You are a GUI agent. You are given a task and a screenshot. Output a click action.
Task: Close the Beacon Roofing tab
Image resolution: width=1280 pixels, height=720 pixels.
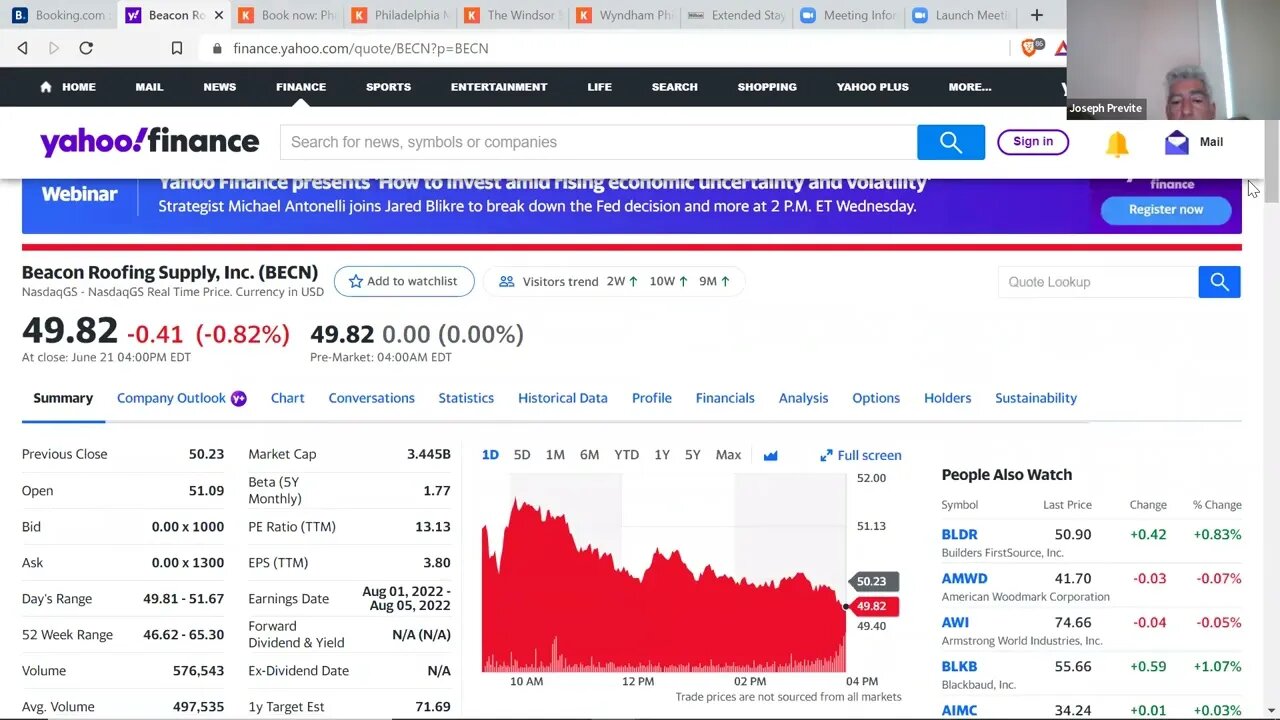(x=219, y=15)
